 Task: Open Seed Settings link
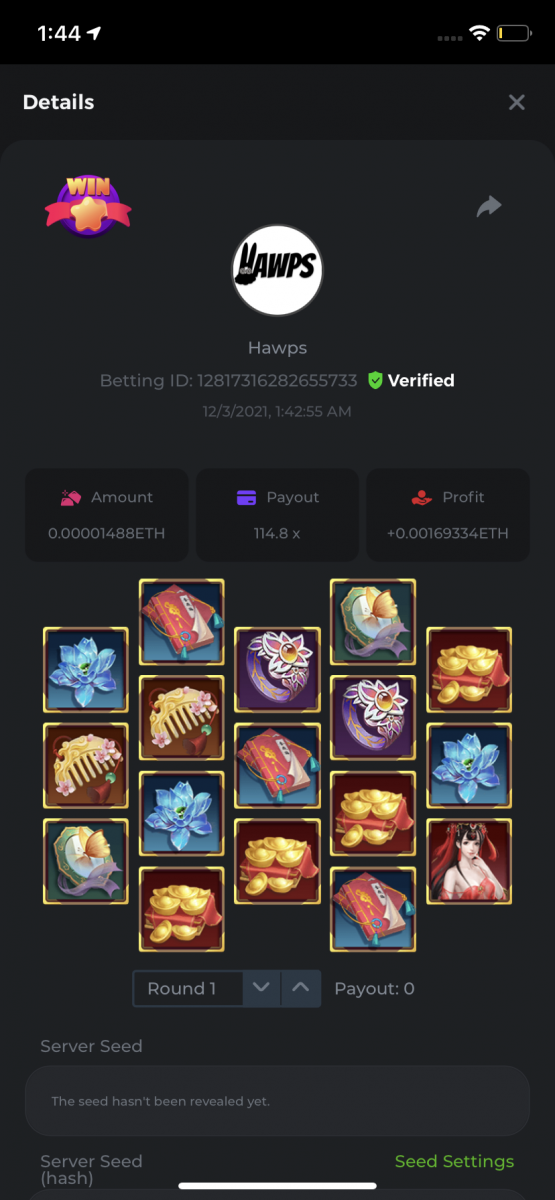pyautogui.click(x=454, y=1161)
